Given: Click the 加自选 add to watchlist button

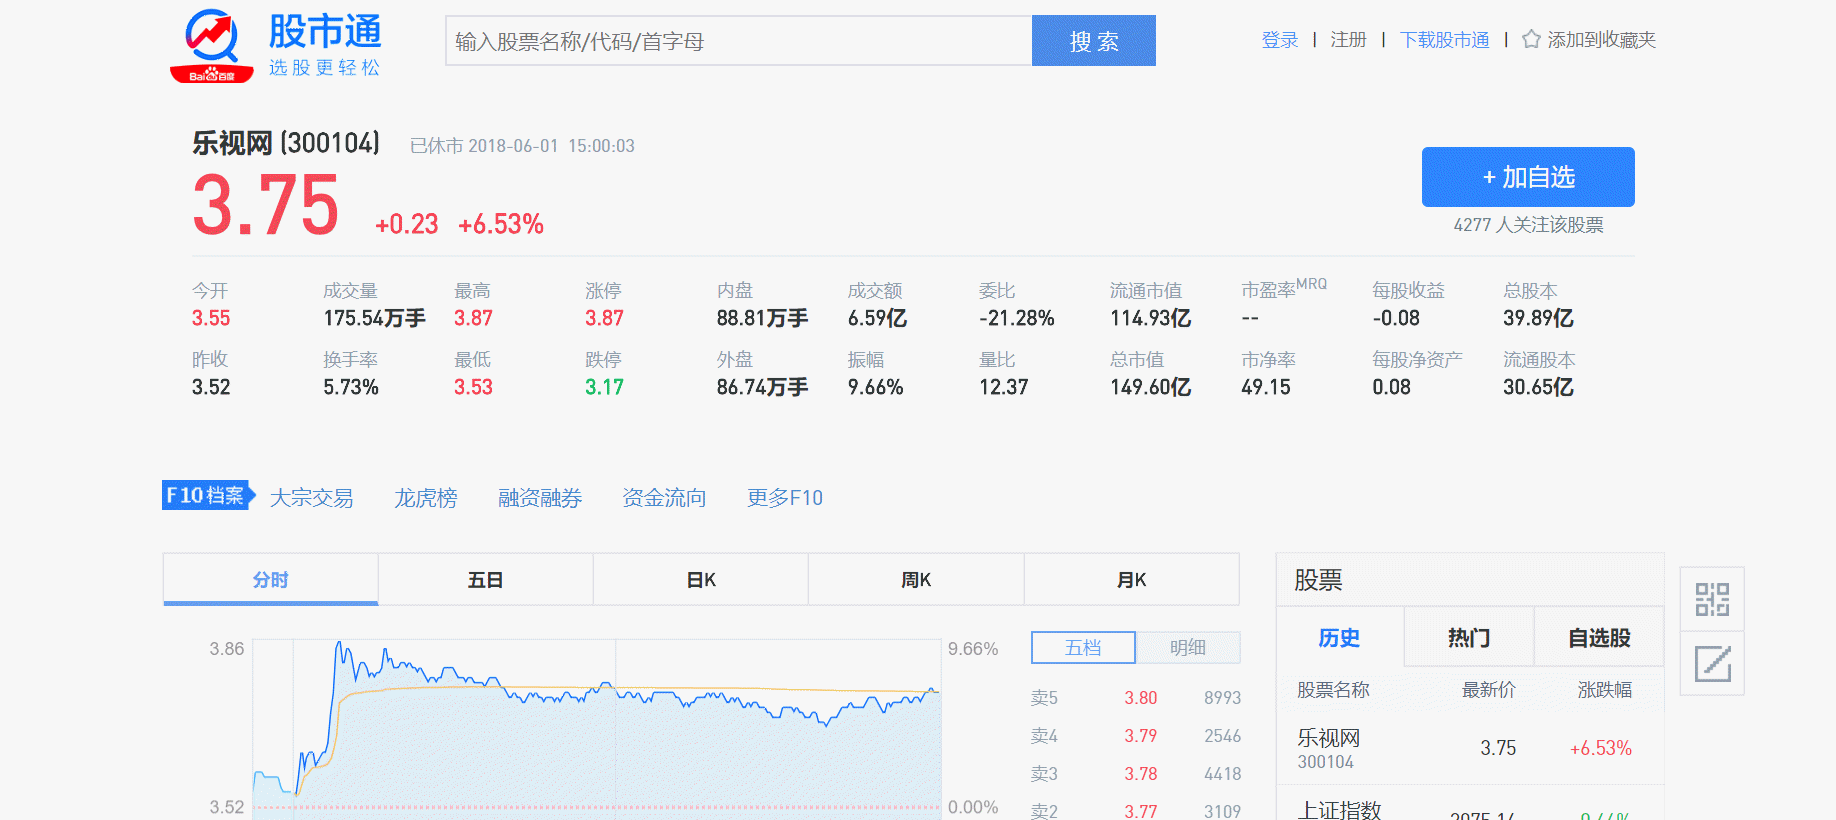Looking at the screenshot, I should point(1527,177).
